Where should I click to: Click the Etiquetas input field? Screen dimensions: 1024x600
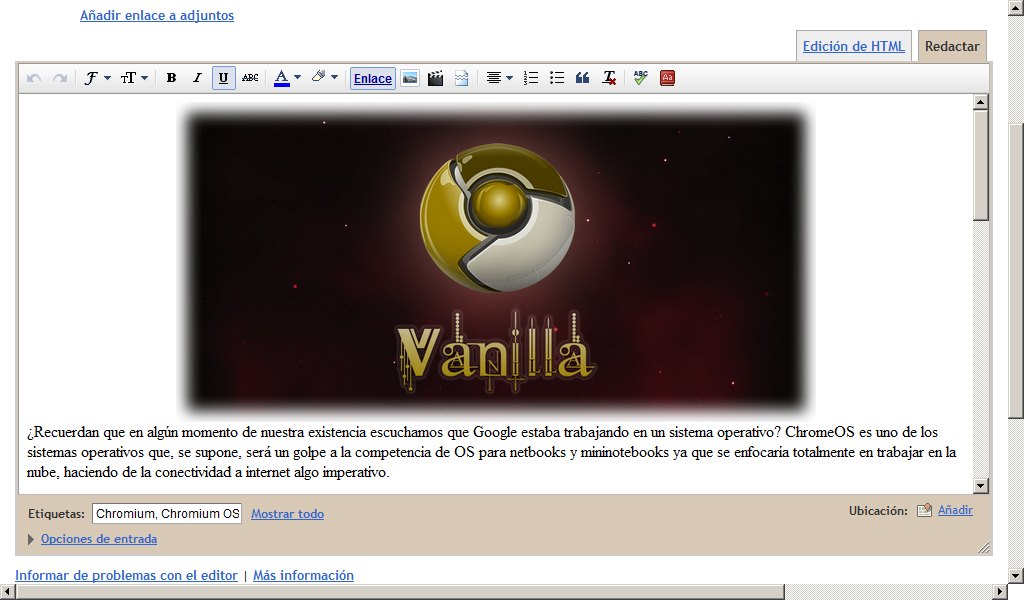pos(167,514)
